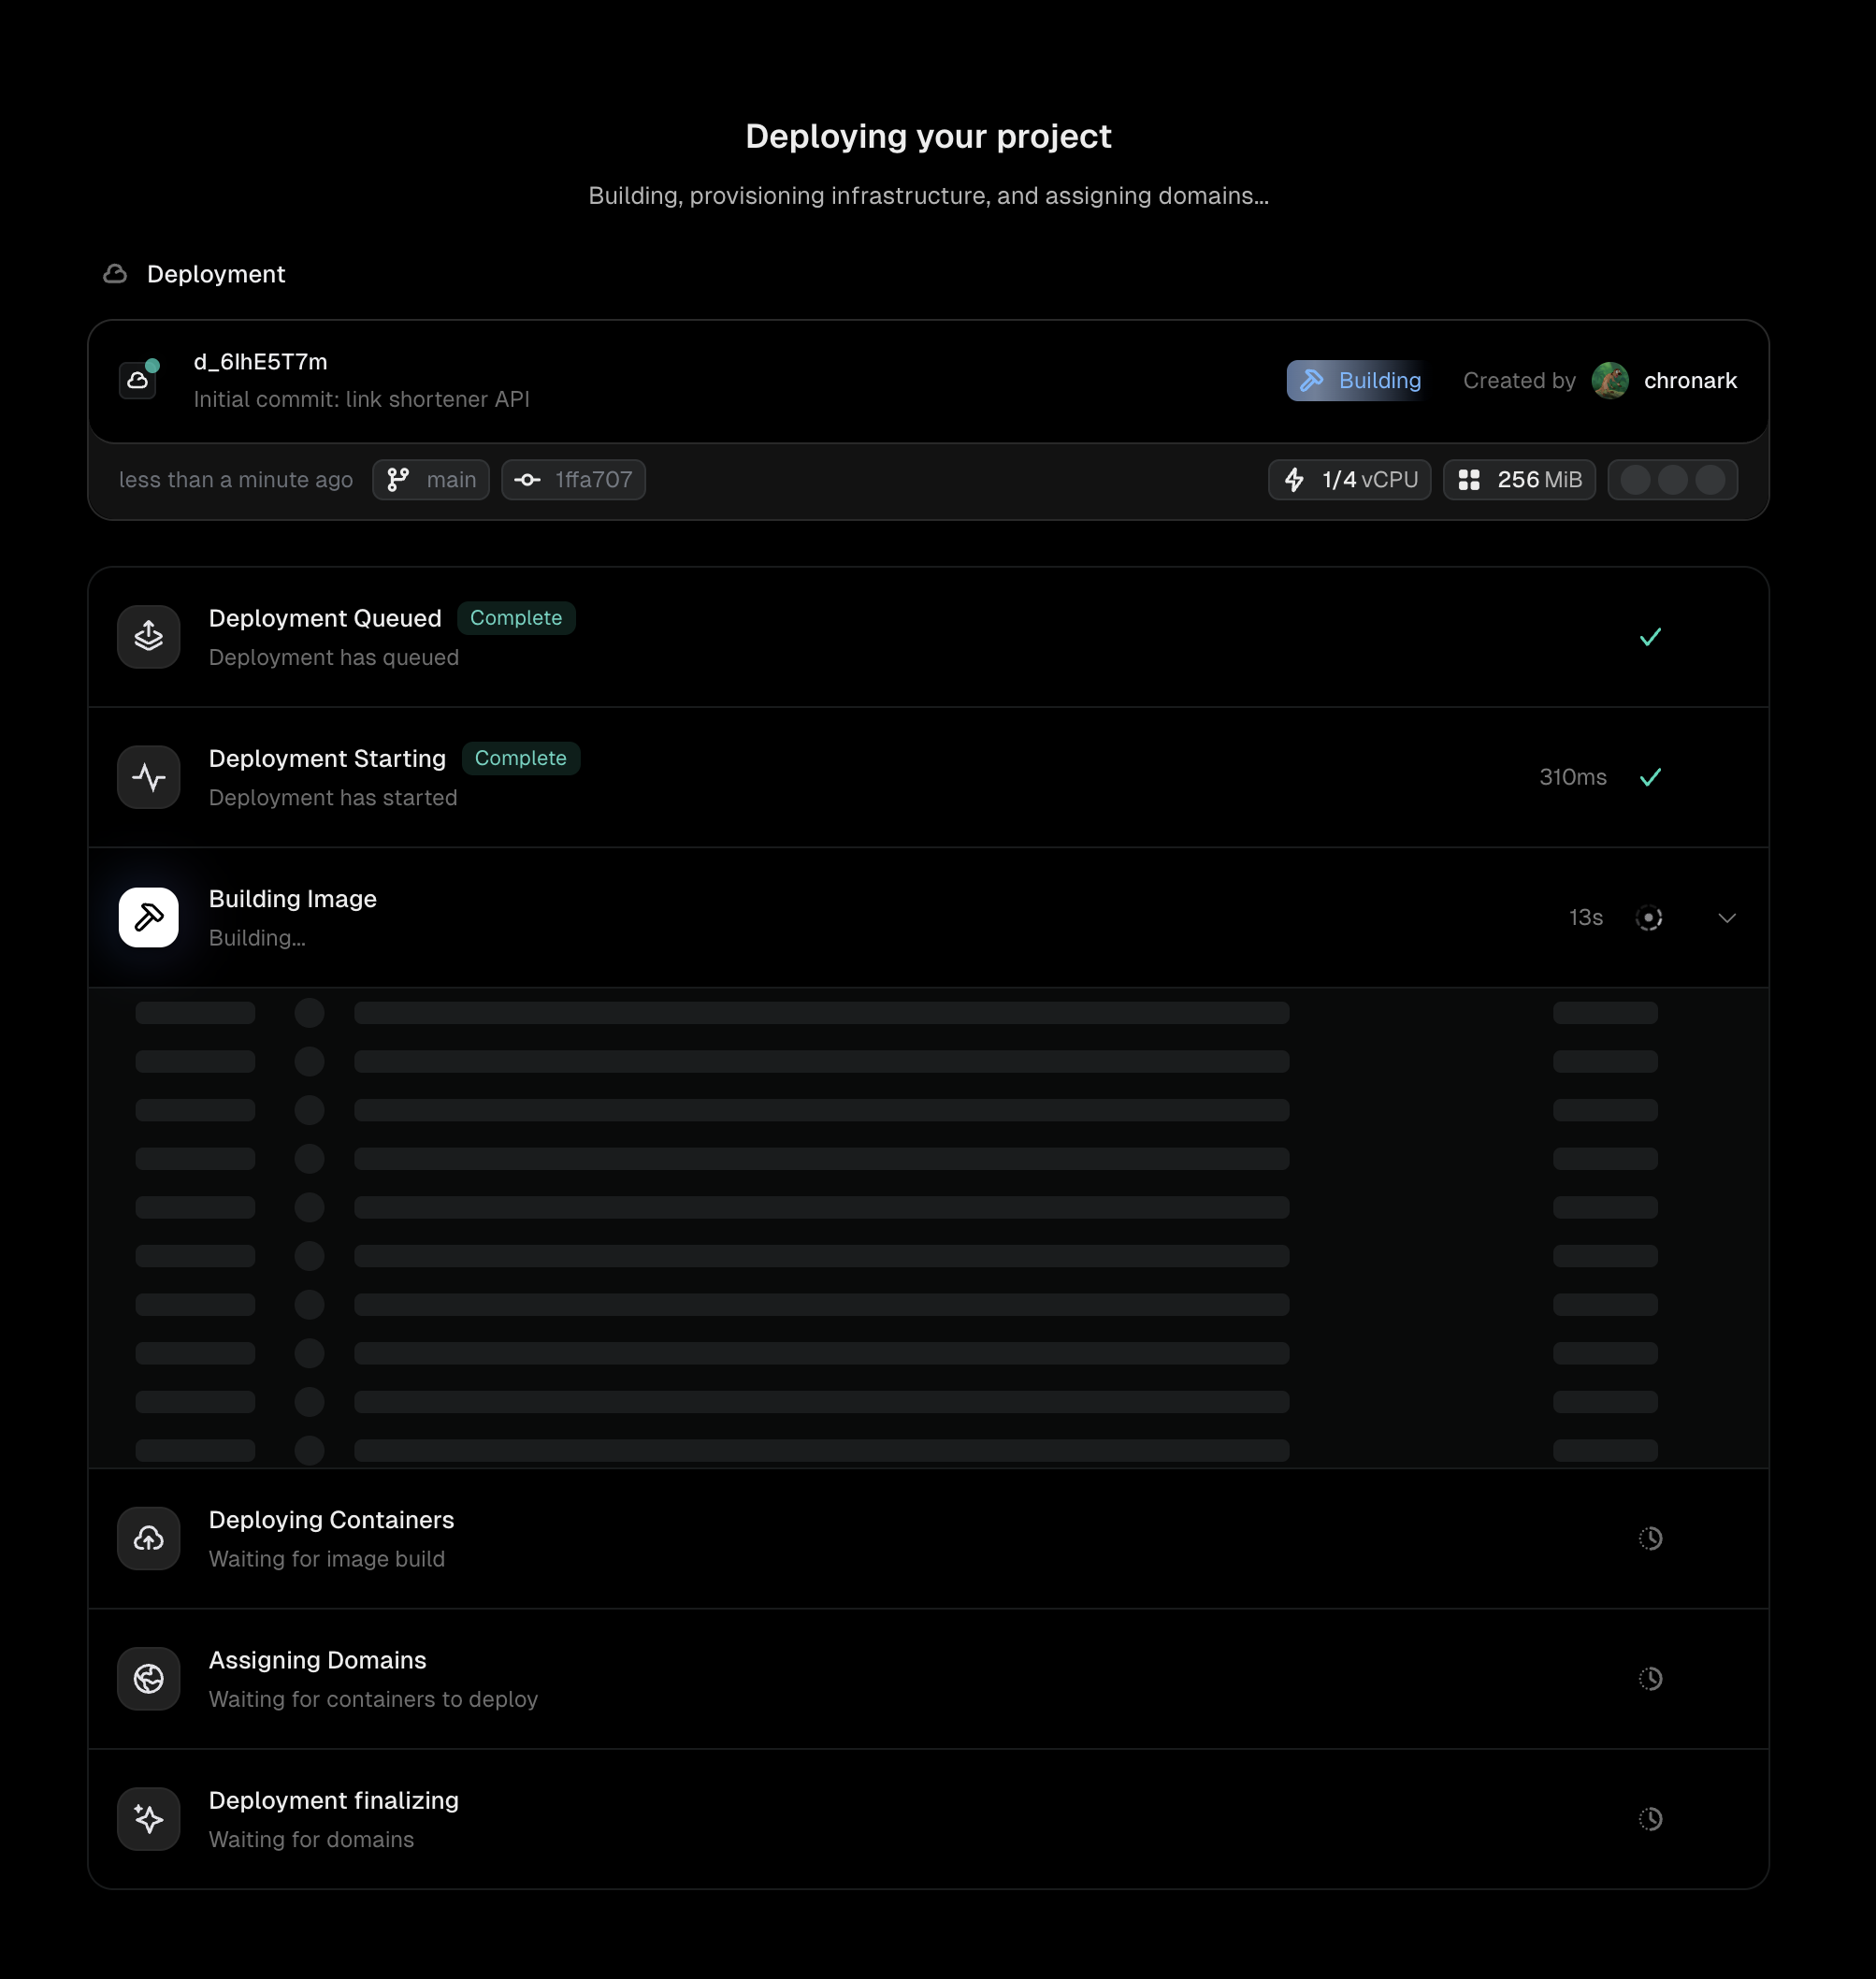This screenshot has width=1876, height=1979.
Task: Click the sparkle icon for Deployment finalizing
Action: point(148,1819)
